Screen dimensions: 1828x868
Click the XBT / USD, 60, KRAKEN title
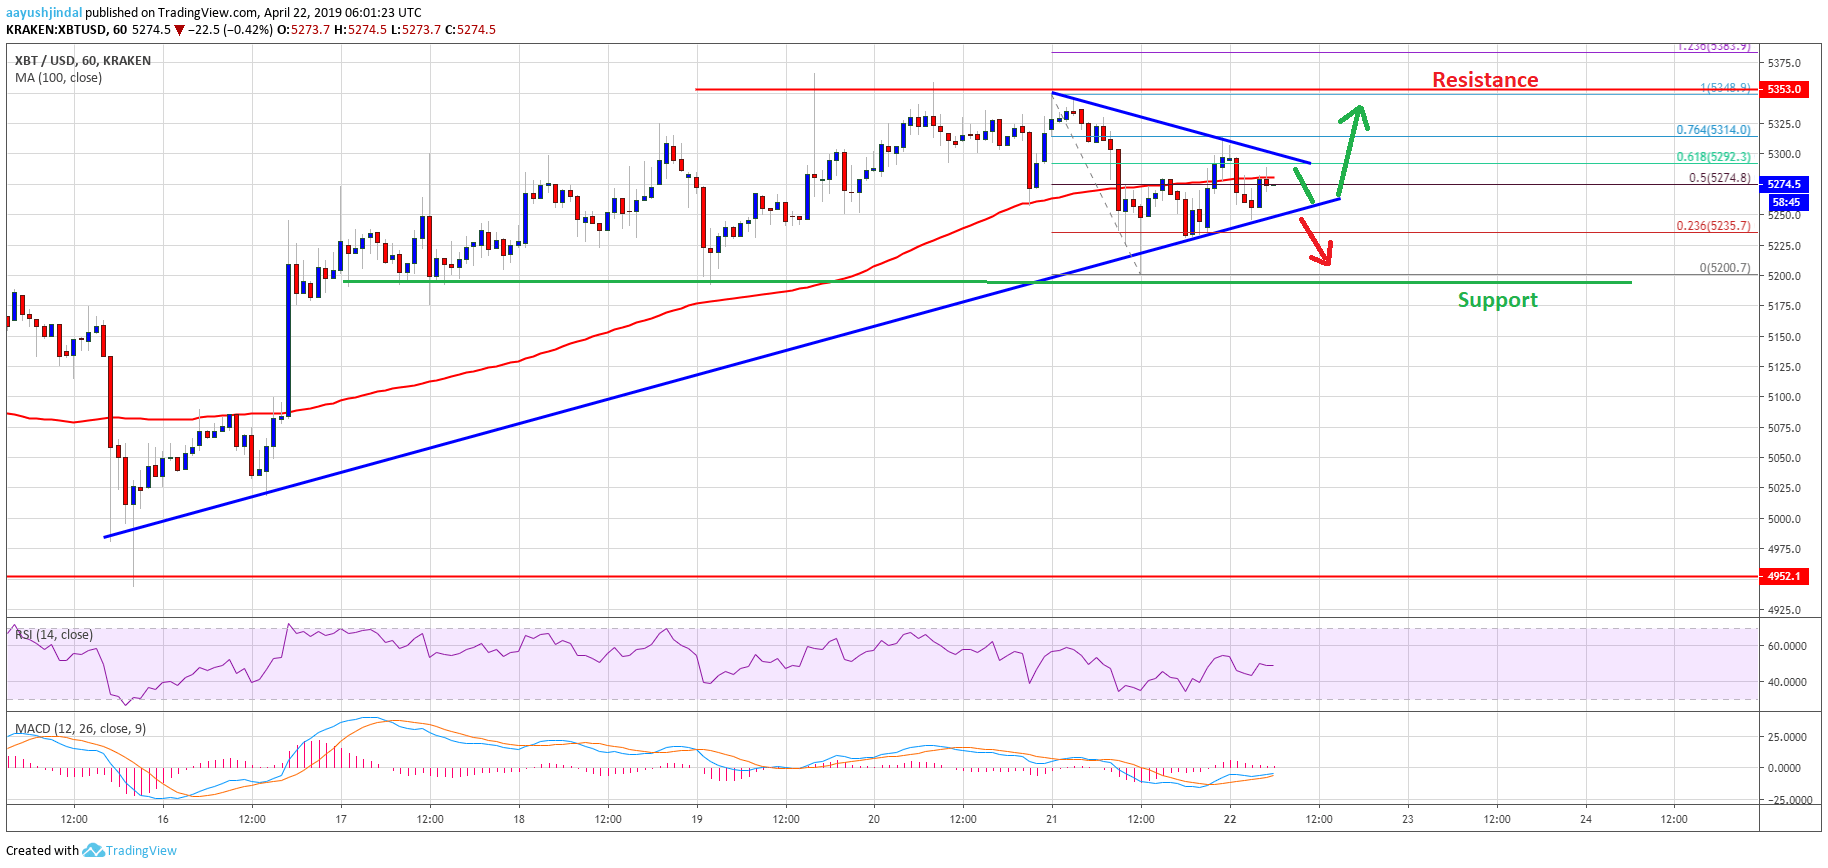coord(83,60)
